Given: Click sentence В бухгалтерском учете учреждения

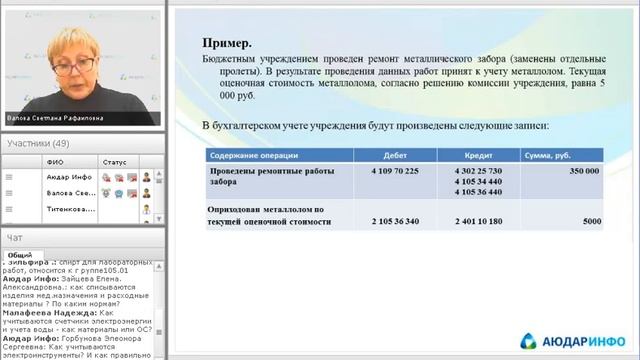Looking at the screenshot, I should (x=376, y=125).
